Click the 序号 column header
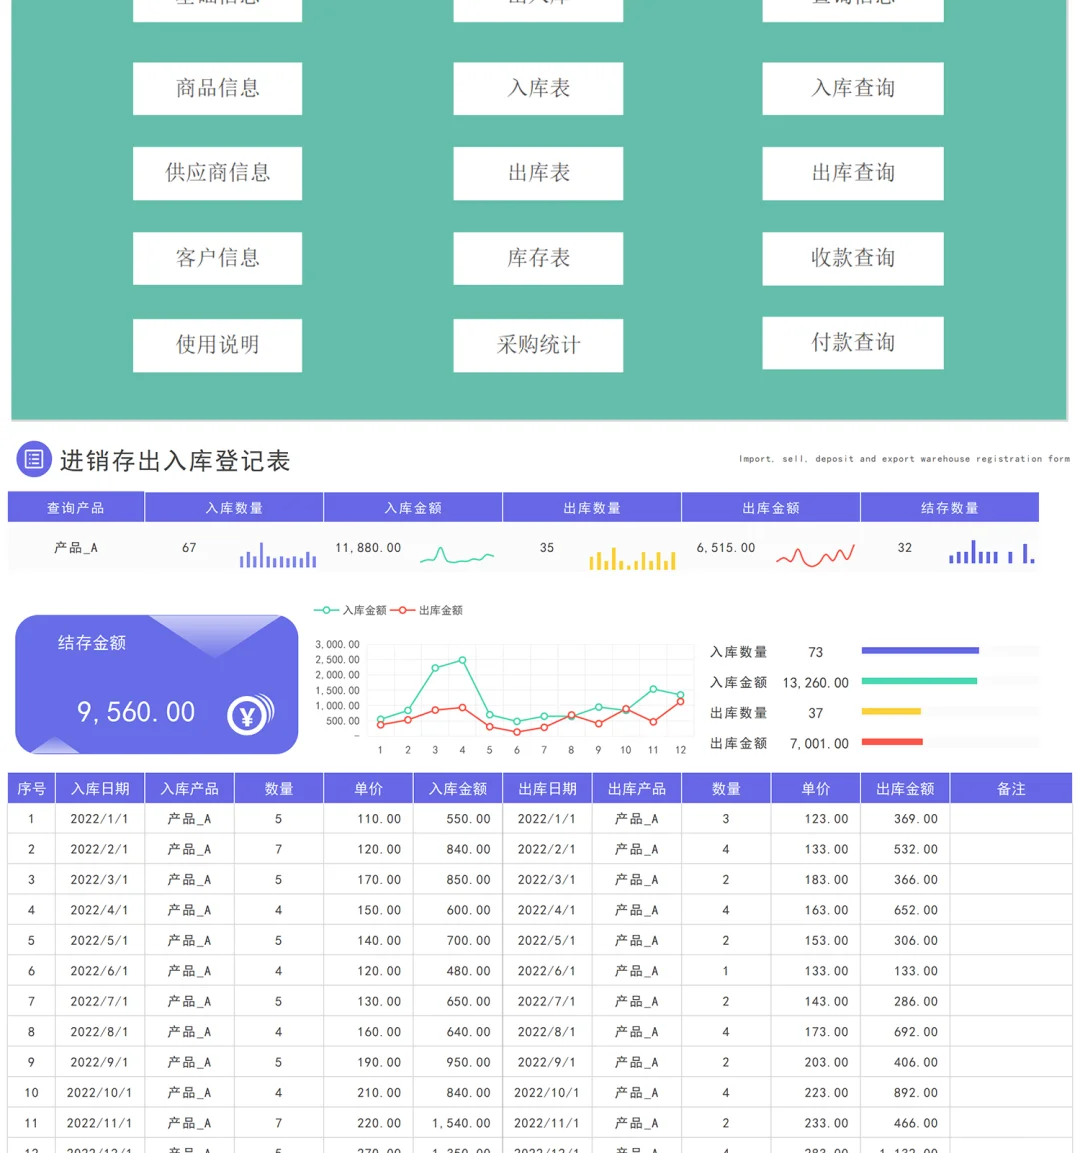Screen dimensions: 1080x1153 click(x=32, y=789)
